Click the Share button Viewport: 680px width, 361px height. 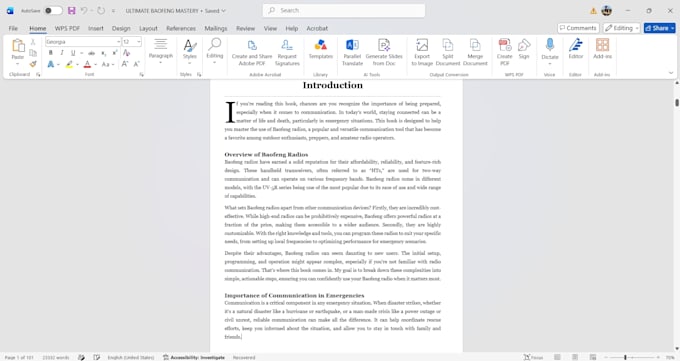(659, 28)
